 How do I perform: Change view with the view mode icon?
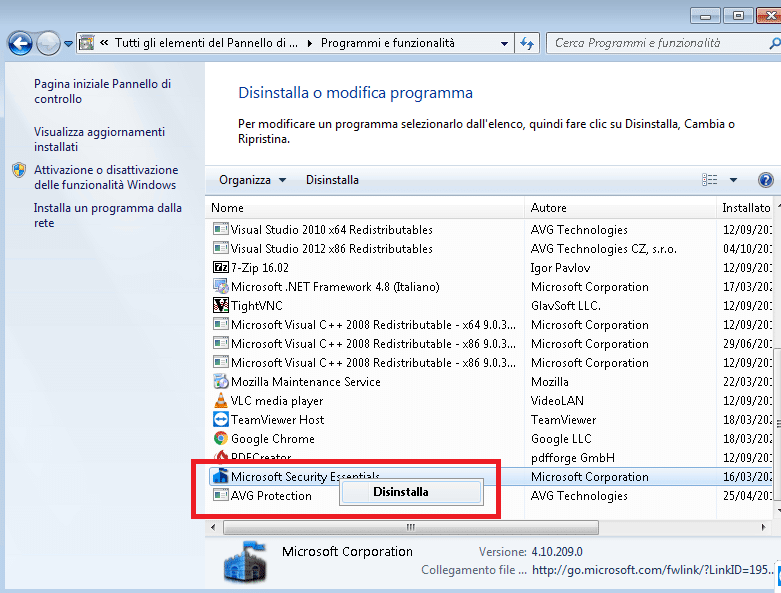click(710, 180)
